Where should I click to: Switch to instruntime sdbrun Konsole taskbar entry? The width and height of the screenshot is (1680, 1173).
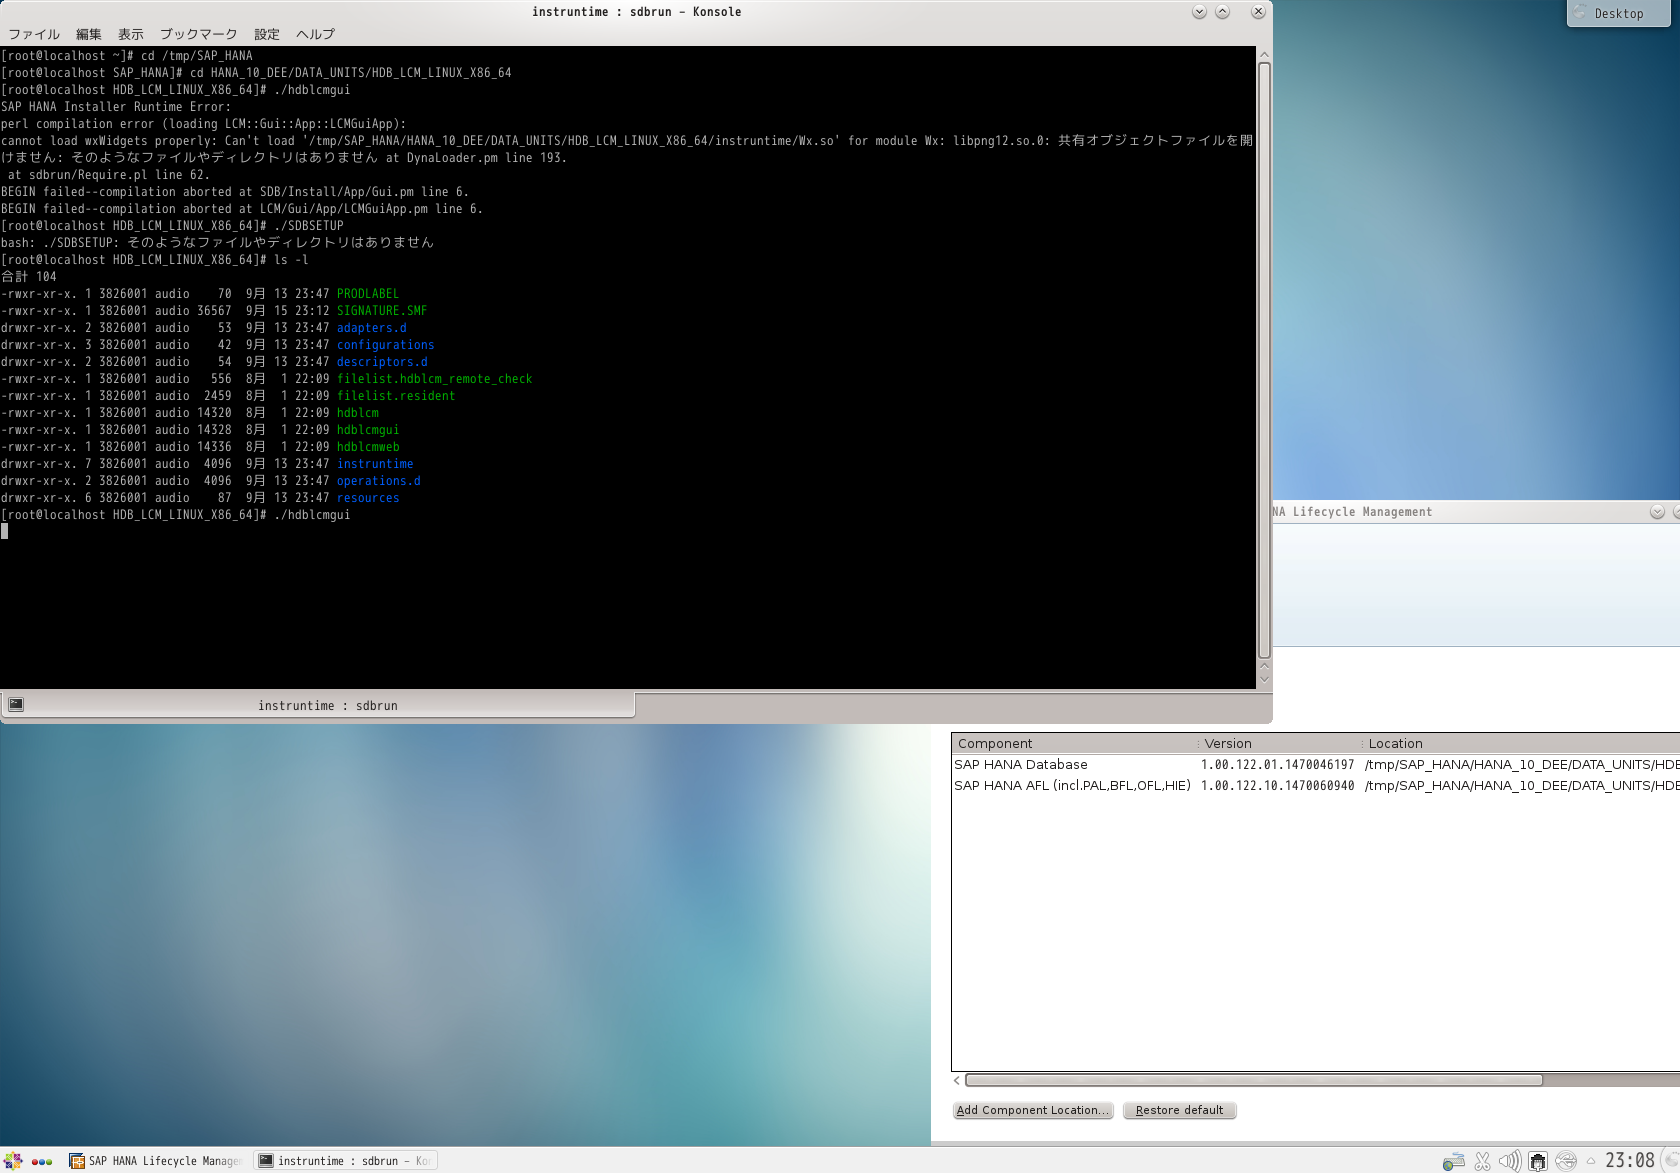(x=346, y=1161)
